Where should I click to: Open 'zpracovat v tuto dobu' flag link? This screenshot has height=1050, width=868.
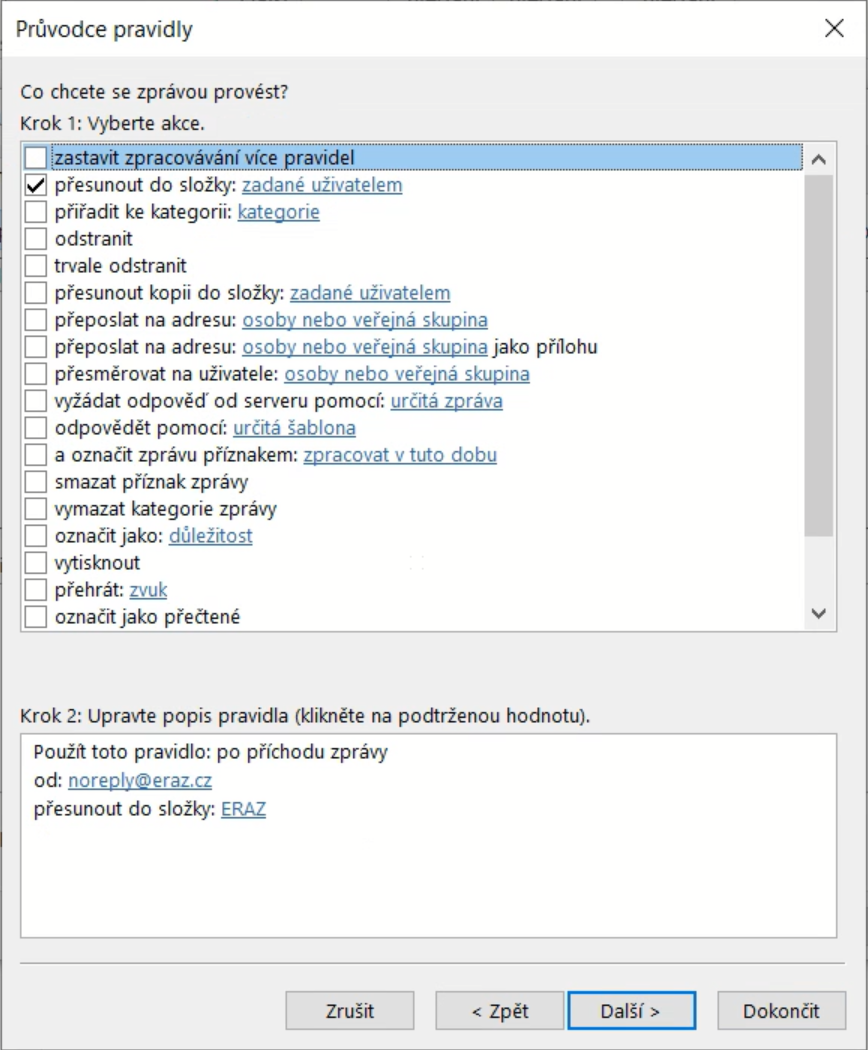(x=400, y=455)
